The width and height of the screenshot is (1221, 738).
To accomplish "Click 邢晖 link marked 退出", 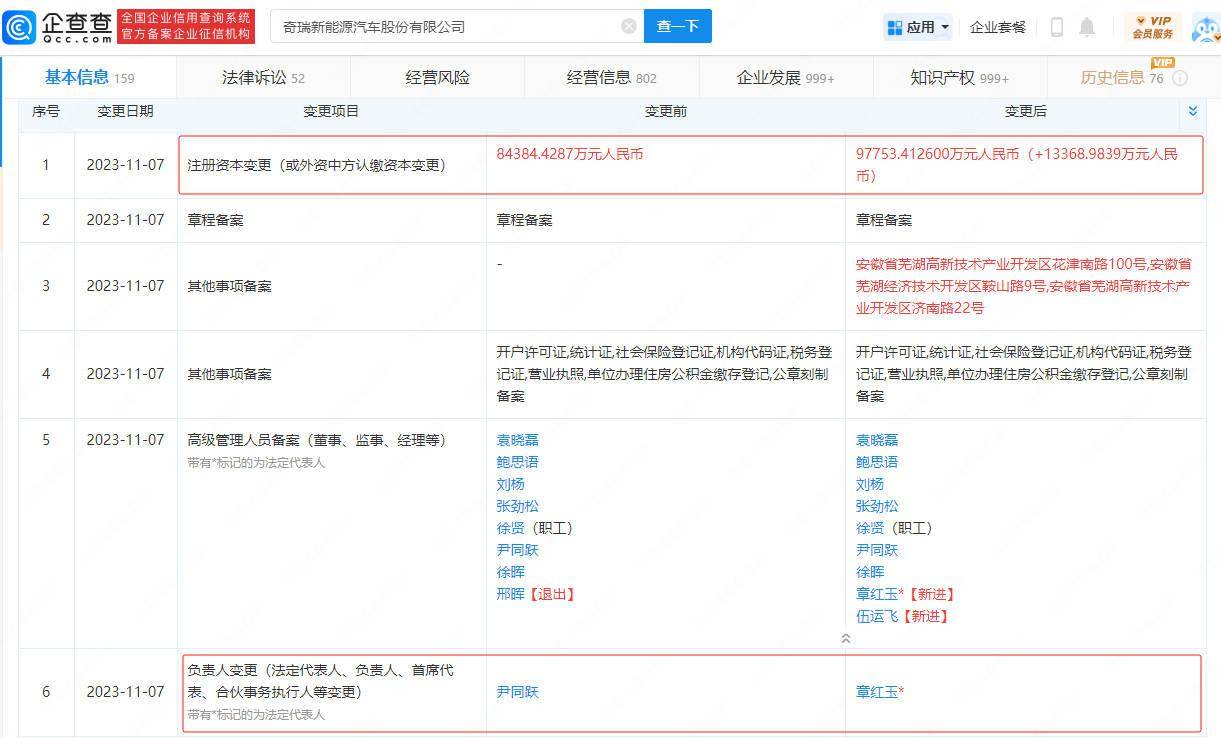I will tap(510, 594).
